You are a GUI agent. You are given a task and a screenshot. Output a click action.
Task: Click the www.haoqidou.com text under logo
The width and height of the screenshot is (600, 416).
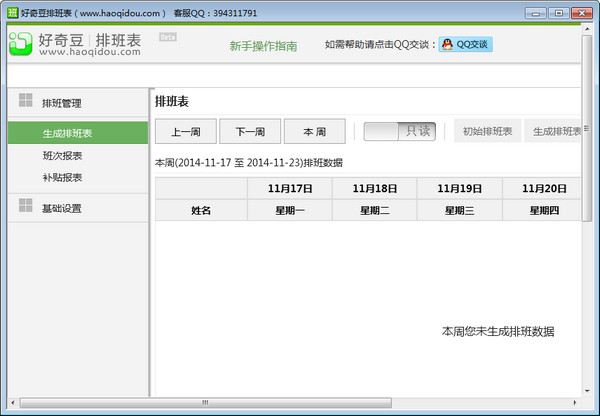pos(90,52)
